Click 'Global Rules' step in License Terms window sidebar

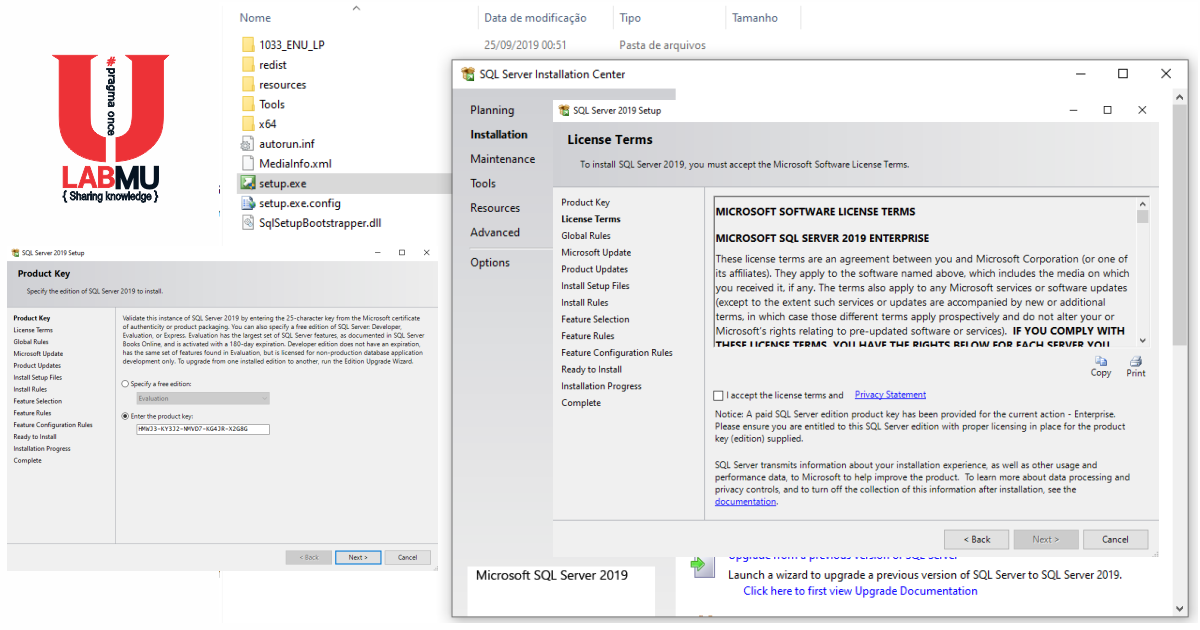(586, 236)
